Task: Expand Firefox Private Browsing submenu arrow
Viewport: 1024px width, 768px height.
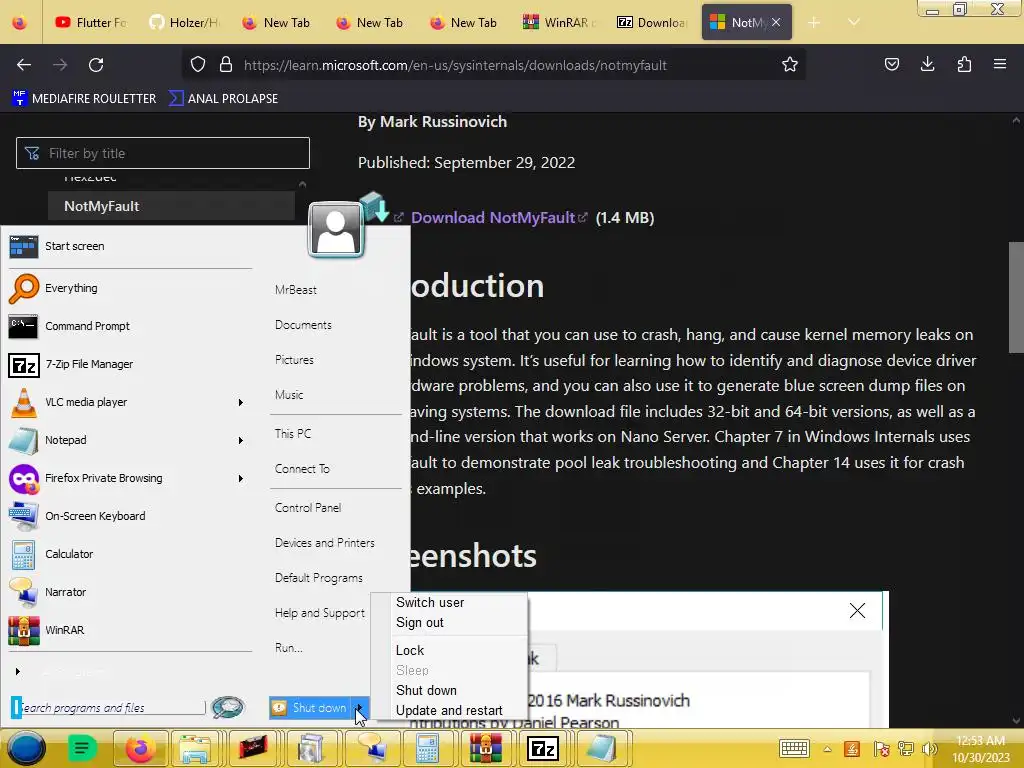Action: coord(240,478)
